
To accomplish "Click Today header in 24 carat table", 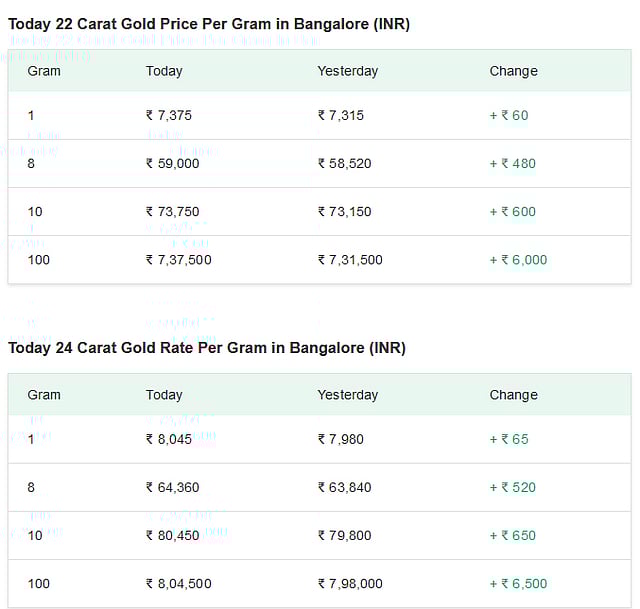I will (x=164, y=395).
